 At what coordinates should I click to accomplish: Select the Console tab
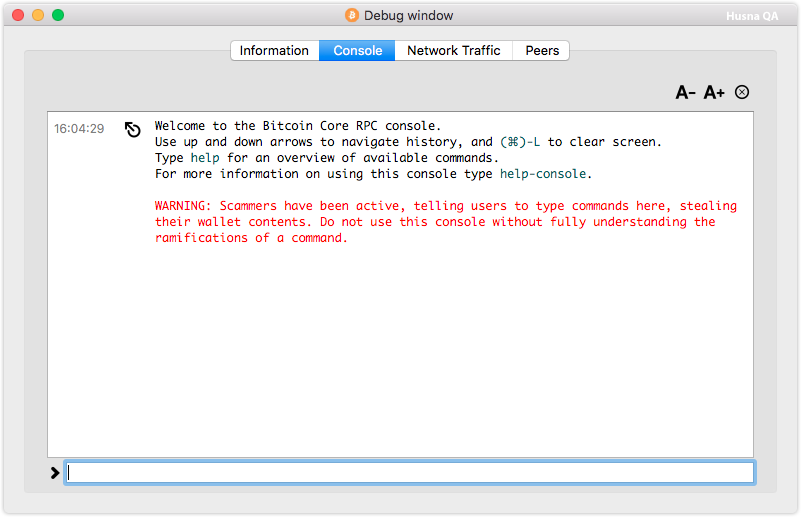(357, 51)
